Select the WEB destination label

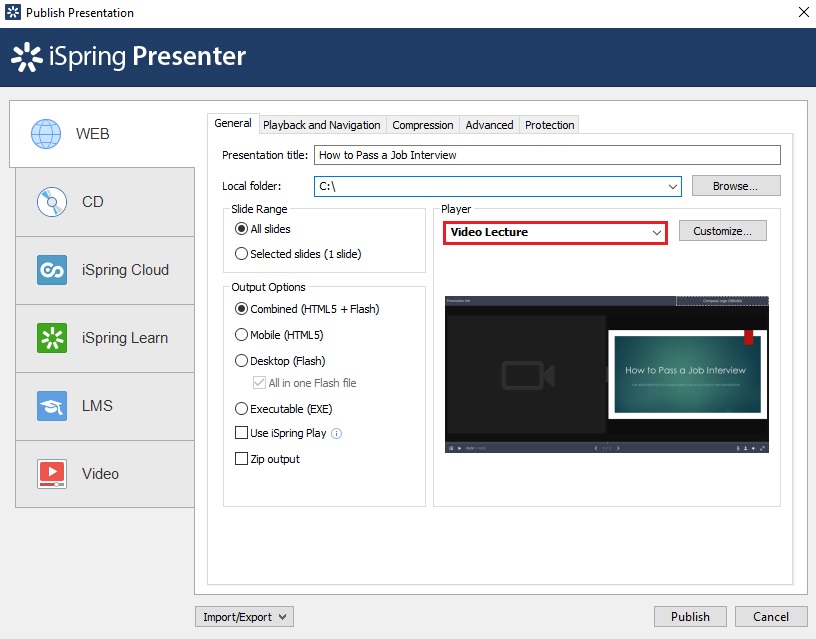point(93,134)
